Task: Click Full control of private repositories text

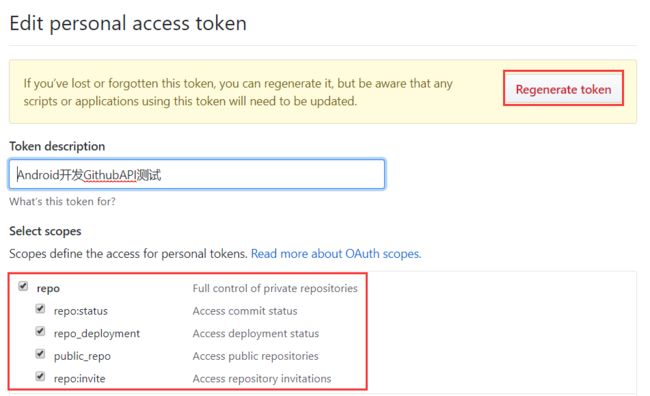Action: [x=275, y=288]
